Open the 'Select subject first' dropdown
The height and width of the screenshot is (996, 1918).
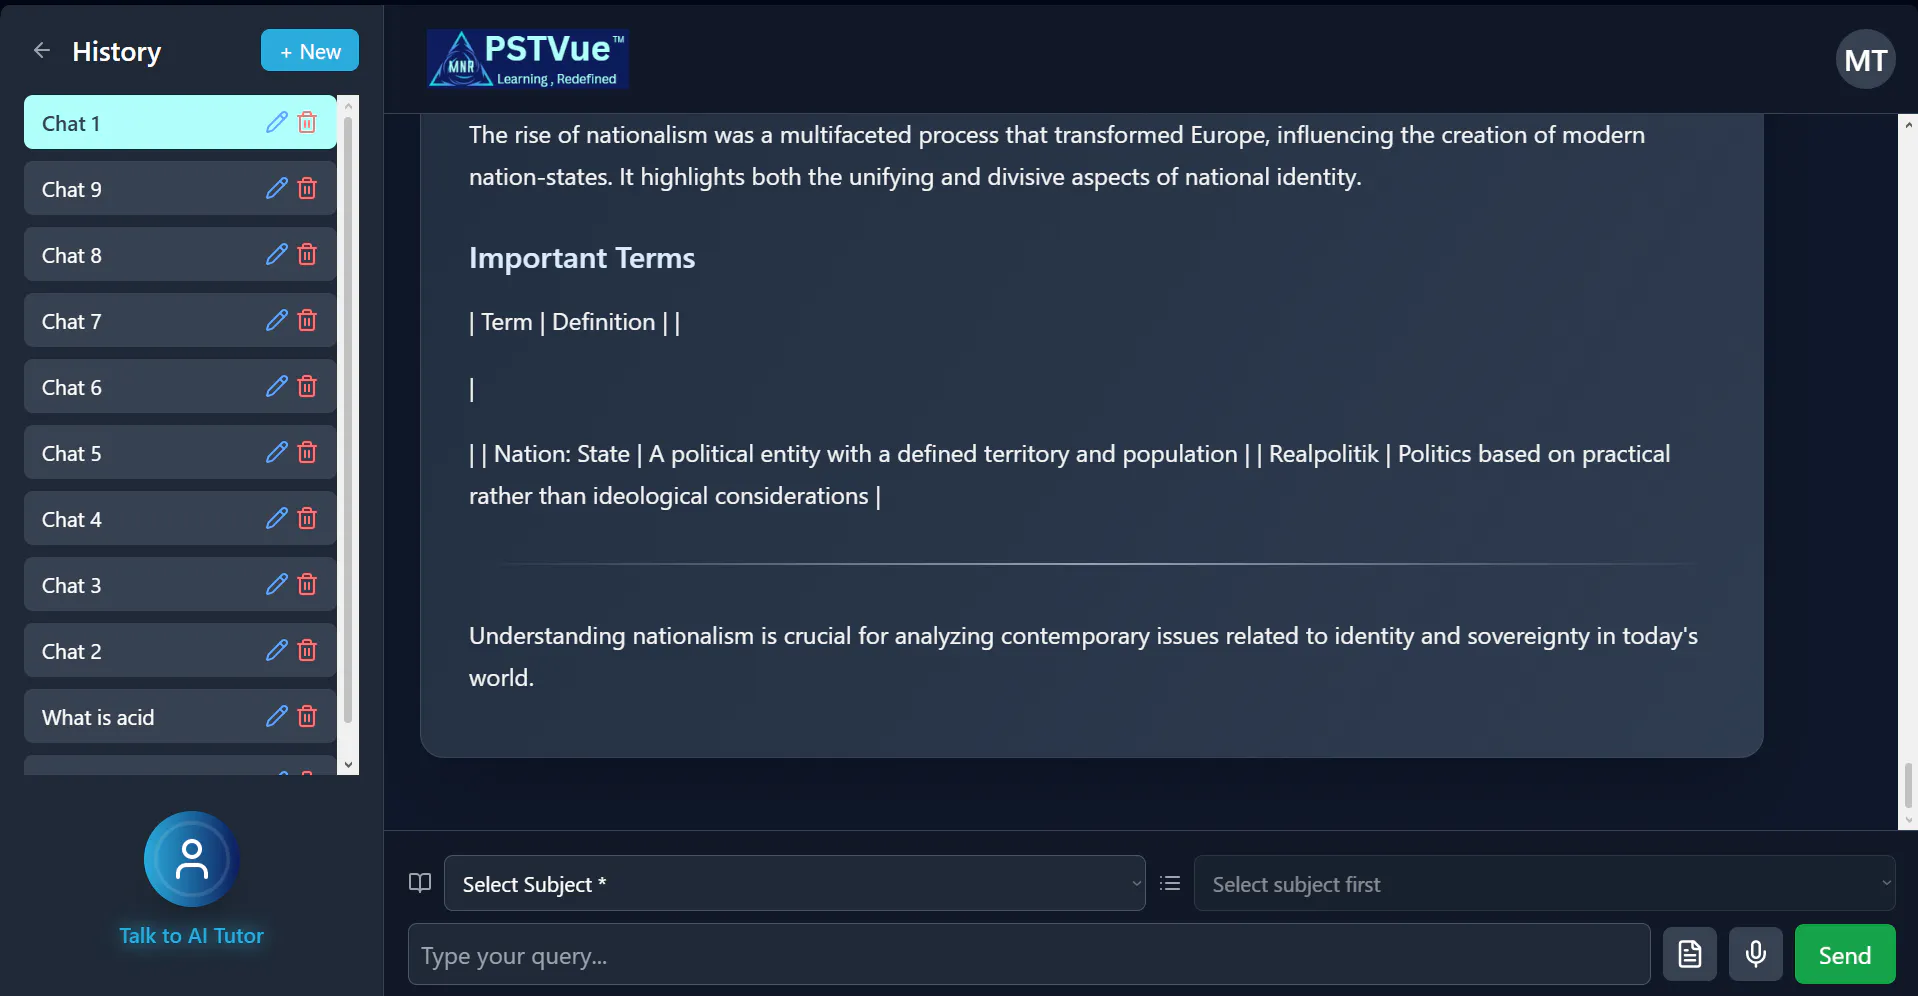pyautogui.click(x=1545, y=883)
